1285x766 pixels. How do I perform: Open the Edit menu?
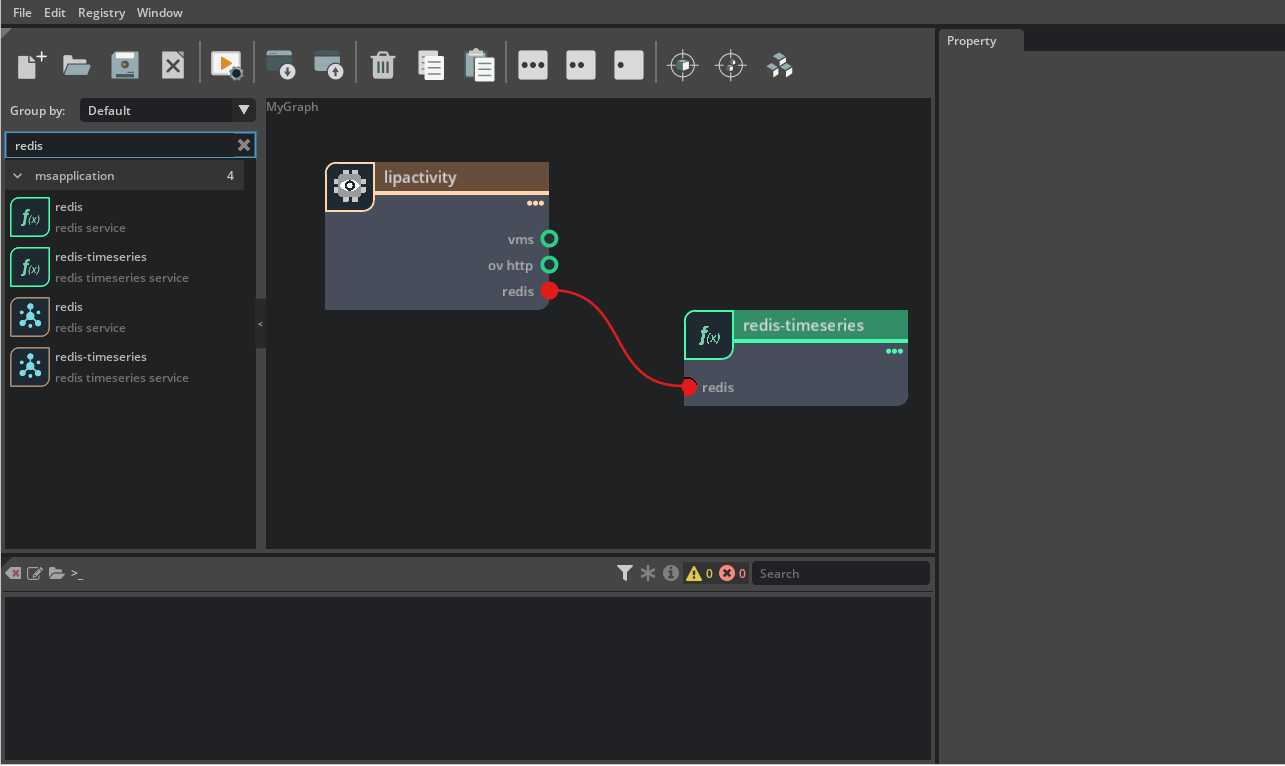pyautogui.click(x=55, y=13)
